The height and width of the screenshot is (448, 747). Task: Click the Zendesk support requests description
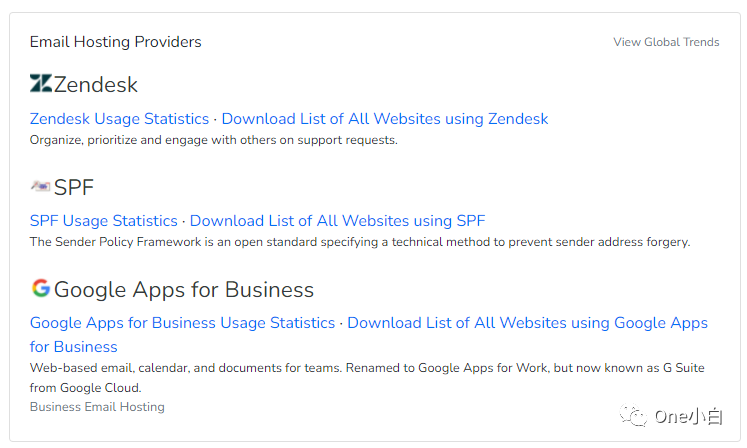pos(213,140)
